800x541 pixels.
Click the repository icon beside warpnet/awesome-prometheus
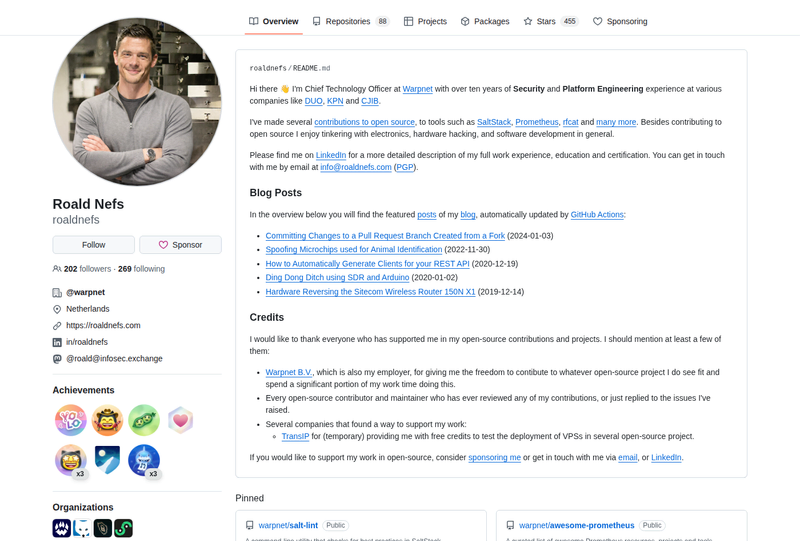click(510, 525)
